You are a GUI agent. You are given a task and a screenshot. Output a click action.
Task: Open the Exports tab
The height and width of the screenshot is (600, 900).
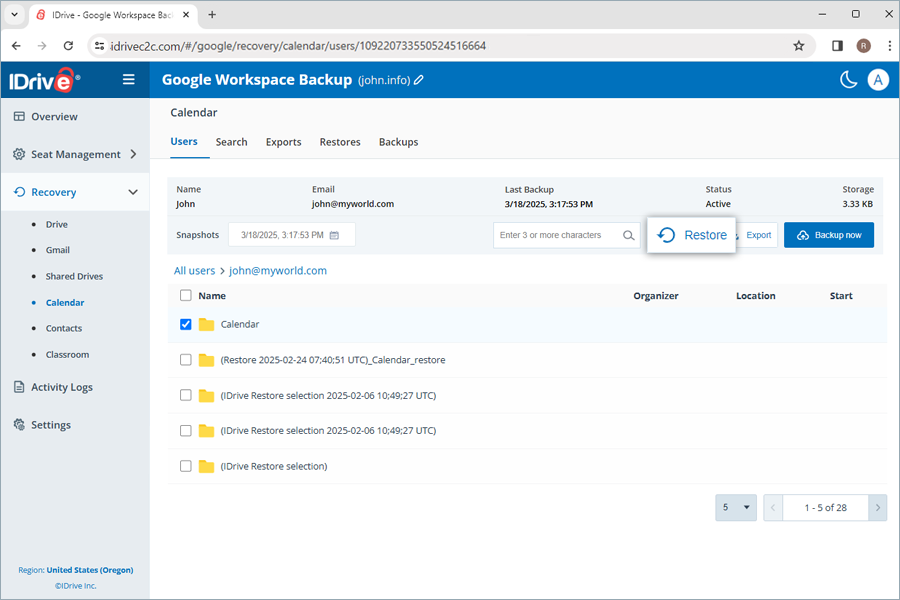283,142
